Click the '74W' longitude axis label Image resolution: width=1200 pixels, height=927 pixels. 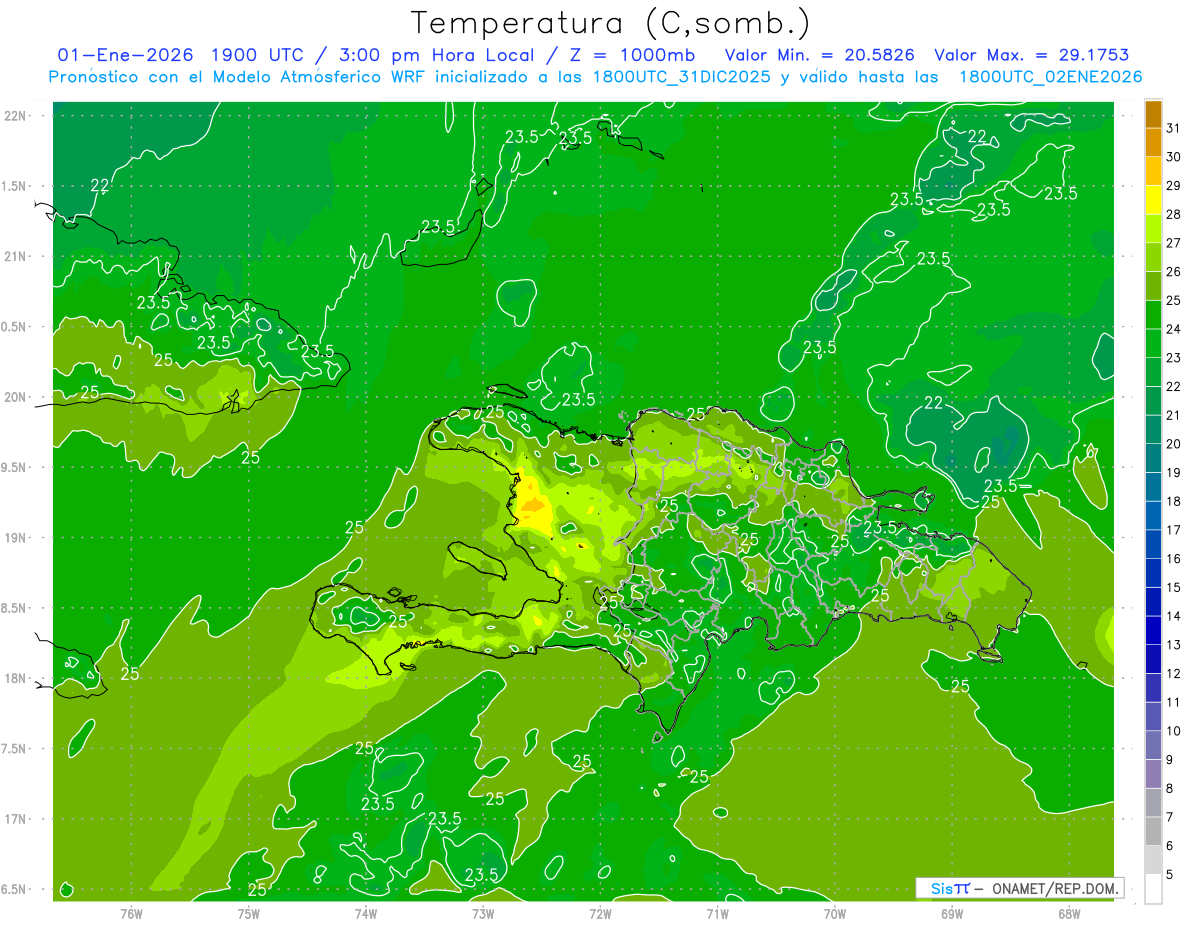click(x=366, y=914)
